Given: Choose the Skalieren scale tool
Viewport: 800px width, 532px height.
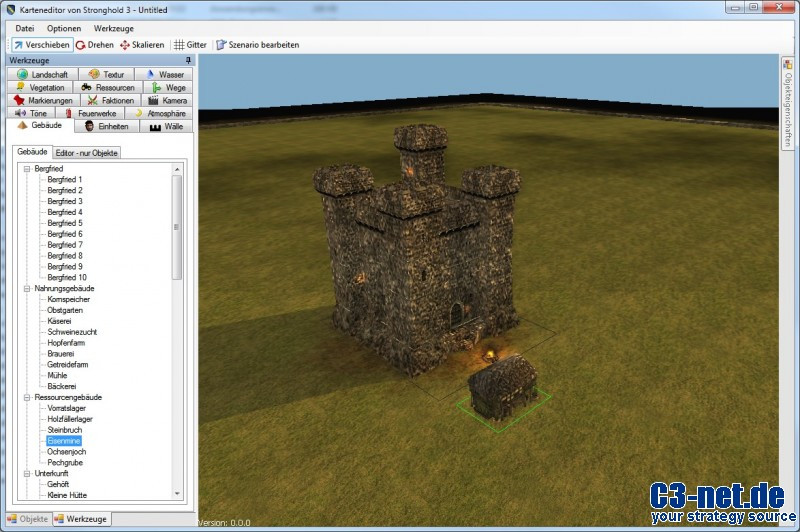Looking at the screenshot, I should (x=142, y=45).
